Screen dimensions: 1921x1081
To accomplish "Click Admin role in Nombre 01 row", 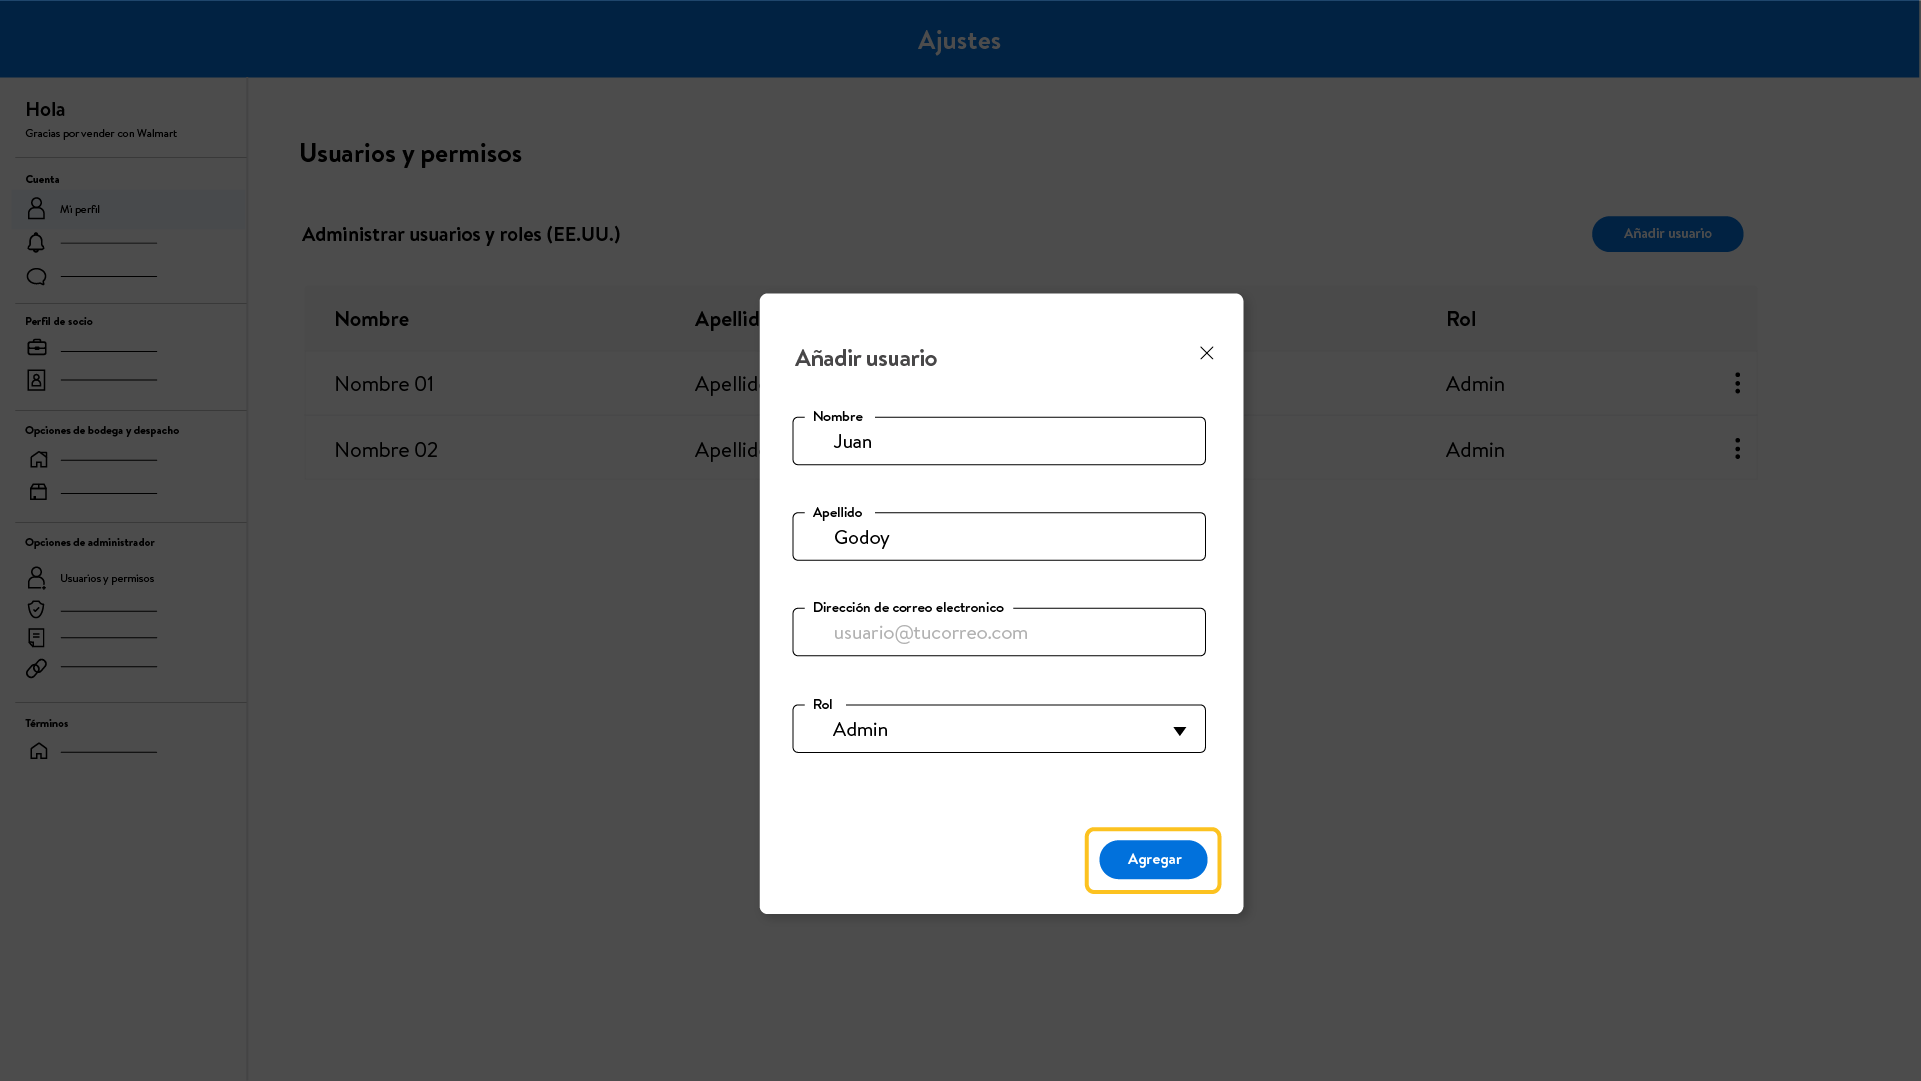I will click(1475, 384).
